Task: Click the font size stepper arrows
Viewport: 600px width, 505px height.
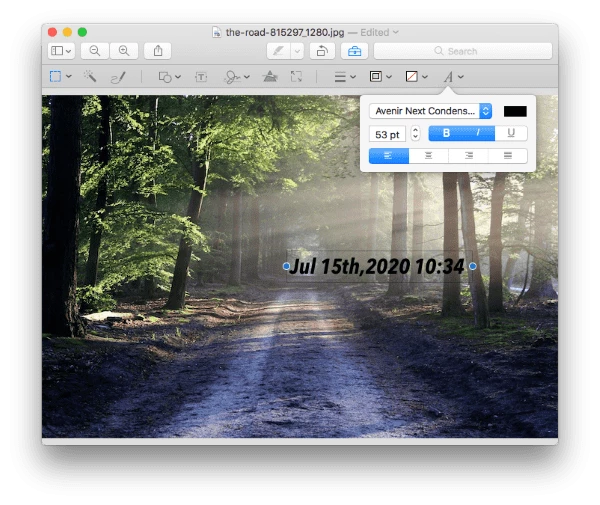Action: pos(415,134)
